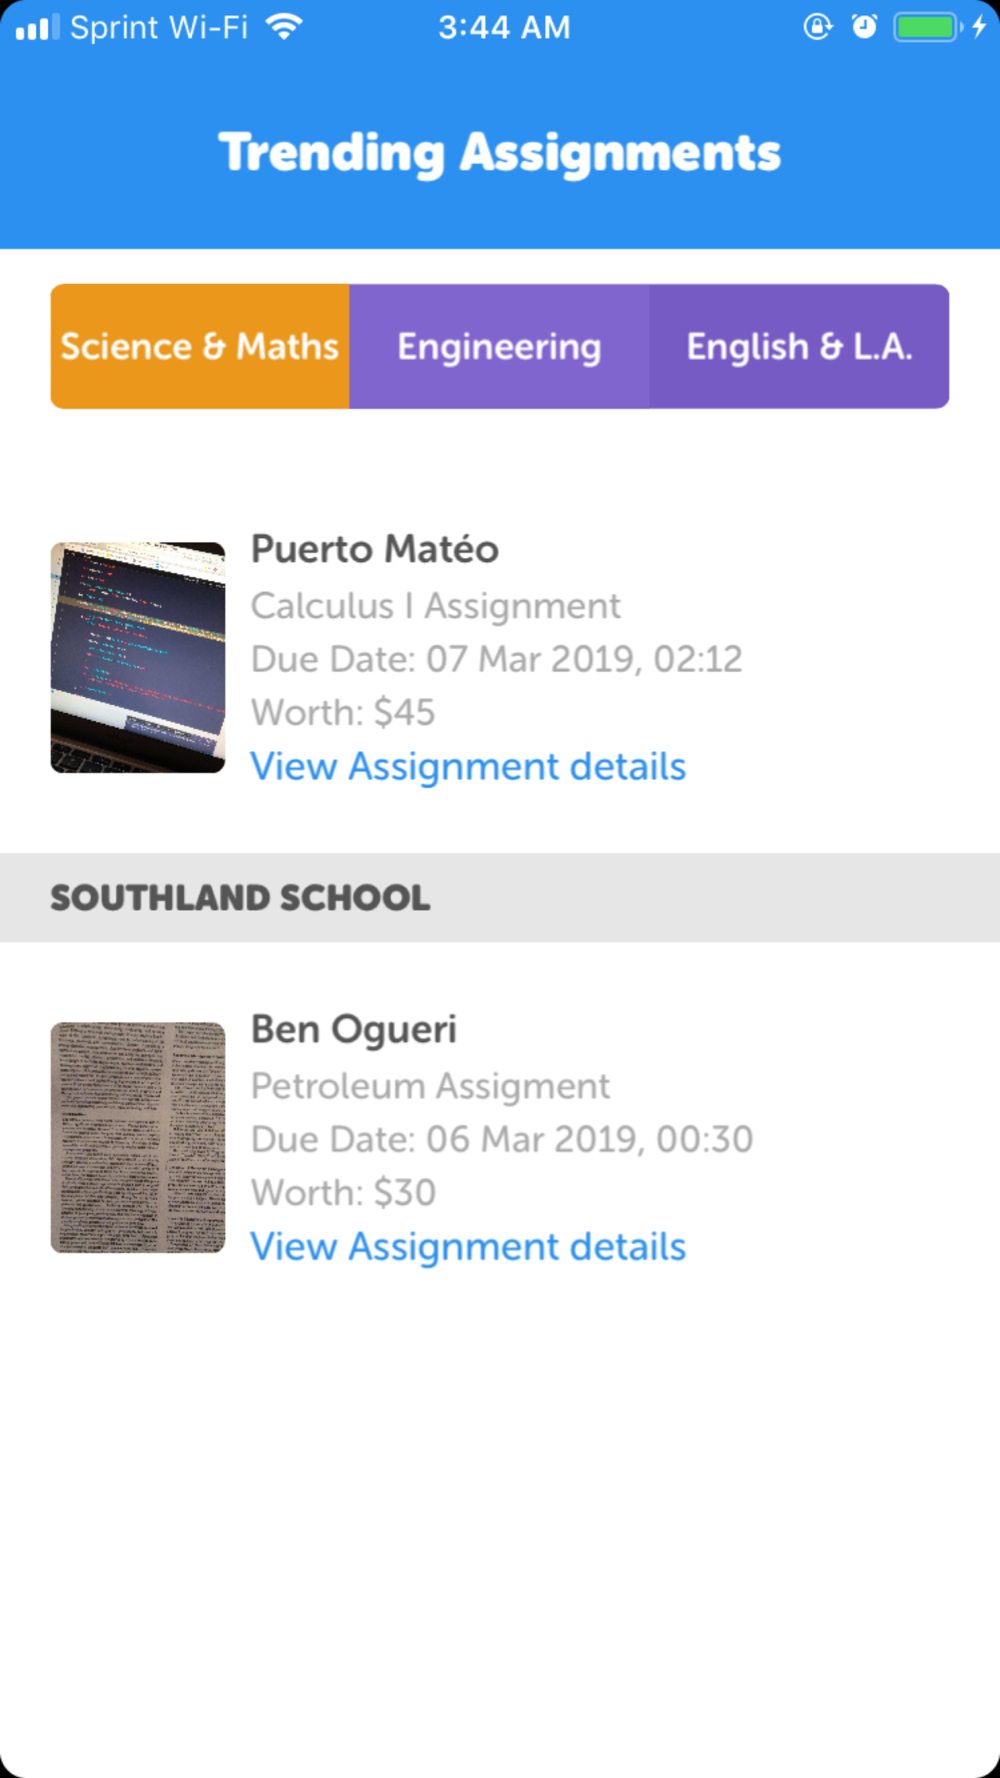
Task: Open Puerto Matéo's code screenshot thumbnail
Action: coord(138,657)
